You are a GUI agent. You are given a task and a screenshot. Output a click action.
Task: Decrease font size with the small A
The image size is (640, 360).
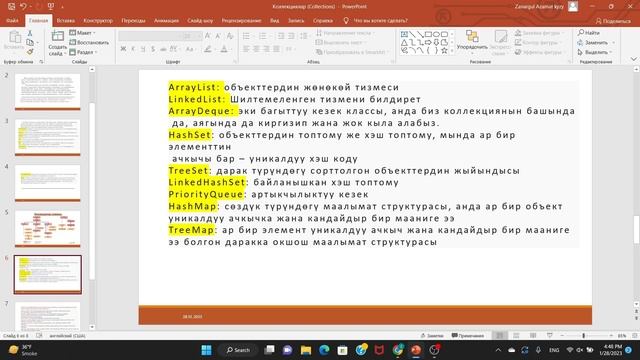[x=218, y=36]
